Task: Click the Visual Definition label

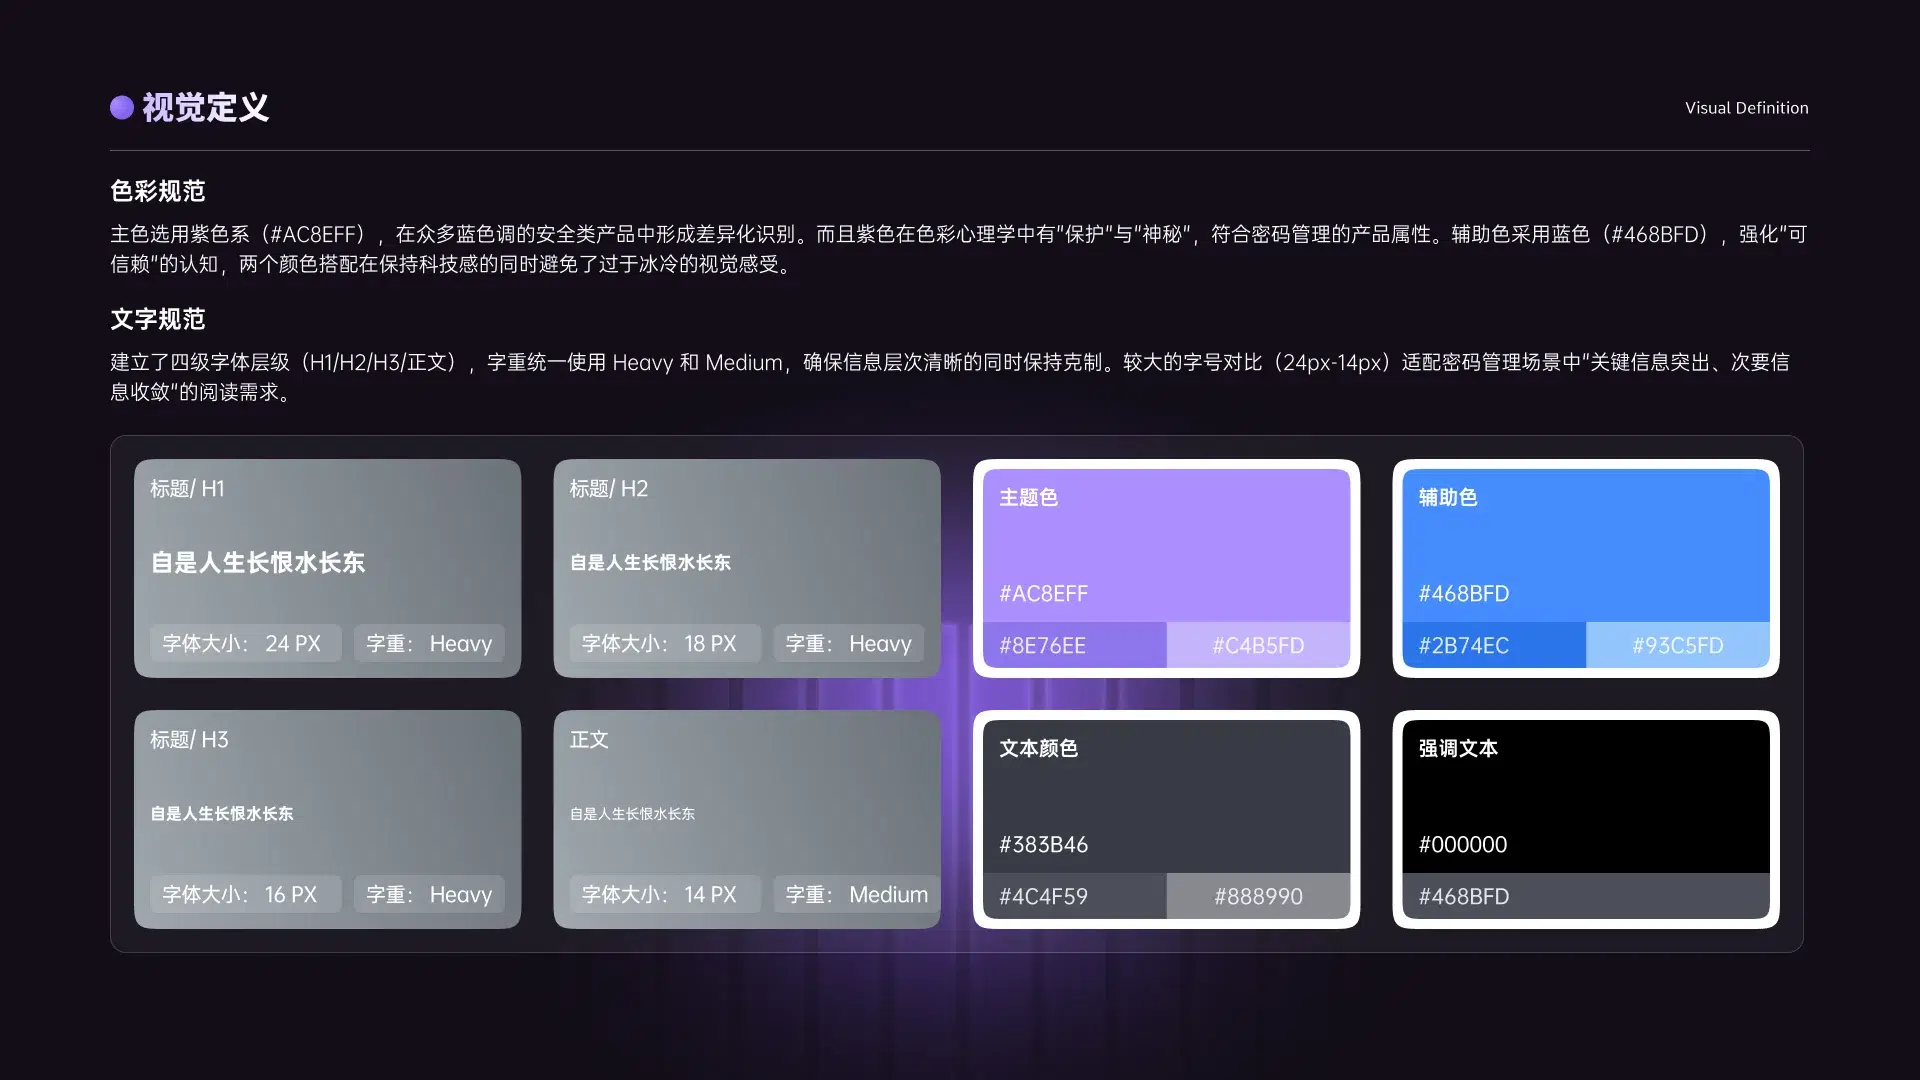Action: (x=1746, y=107)
